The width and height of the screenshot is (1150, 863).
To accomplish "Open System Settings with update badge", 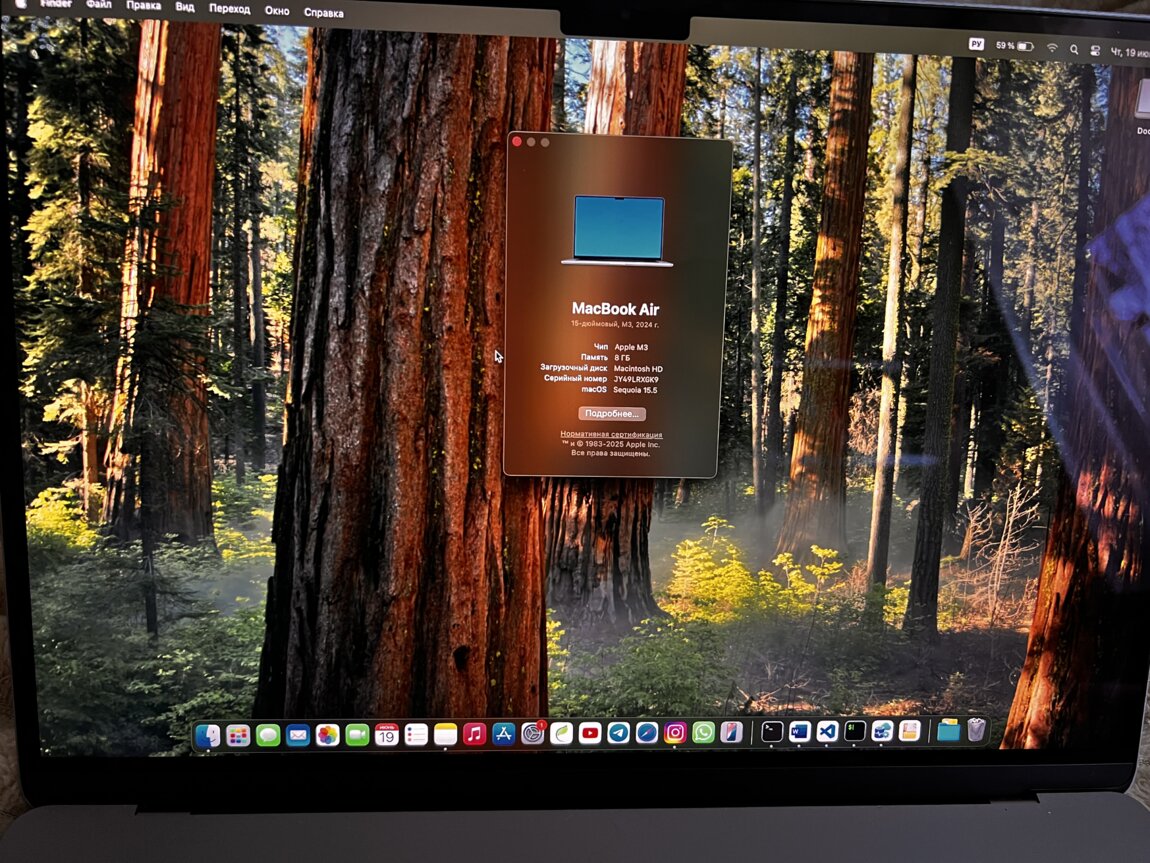I will tap(532, 734).
